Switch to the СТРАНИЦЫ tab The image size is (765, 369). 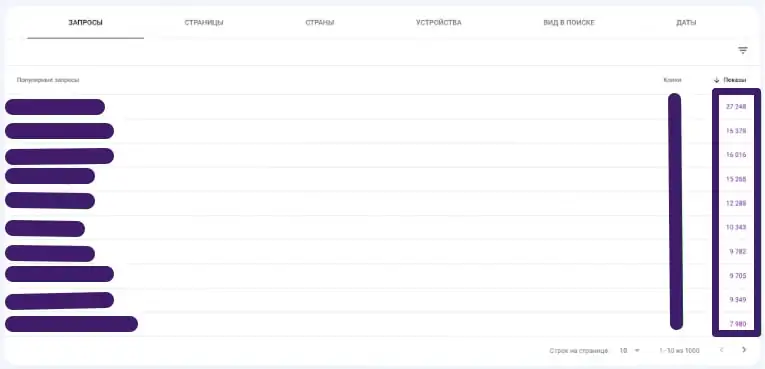(204, 23)
